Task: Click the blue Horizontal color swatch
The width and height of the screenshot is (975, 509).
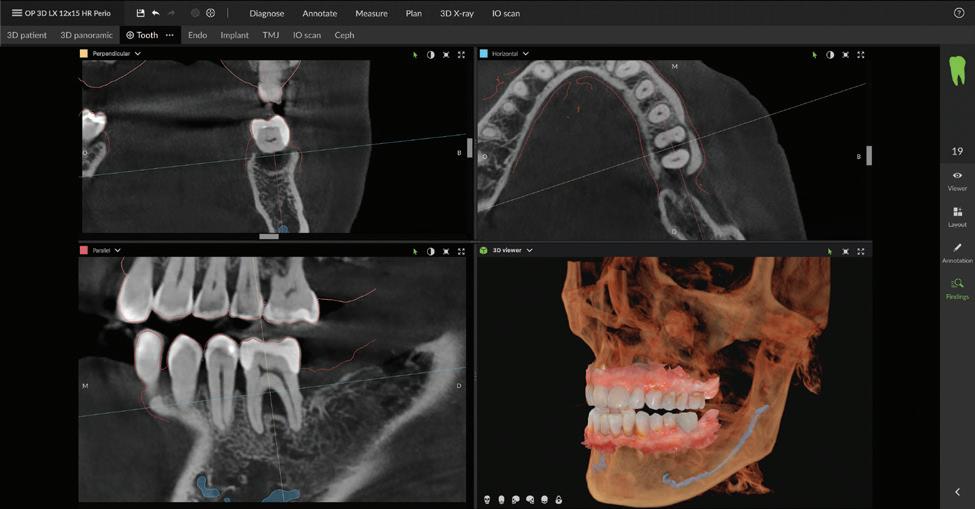Action: point(483,53)
